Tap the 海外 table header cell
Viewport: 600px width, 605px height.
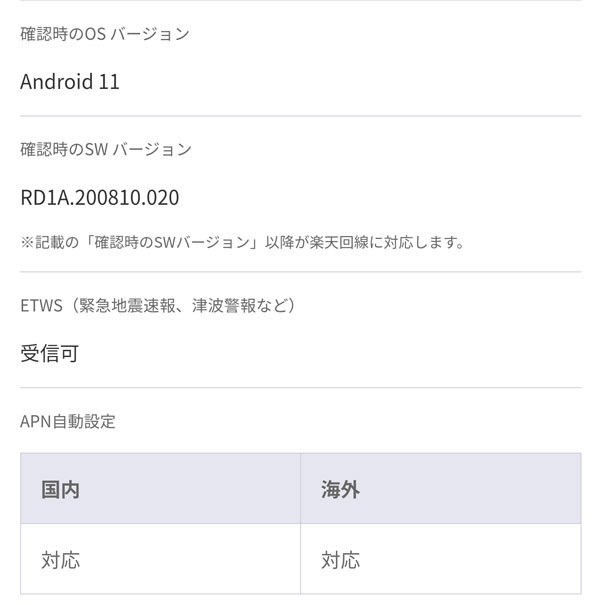tap(440, 489)
